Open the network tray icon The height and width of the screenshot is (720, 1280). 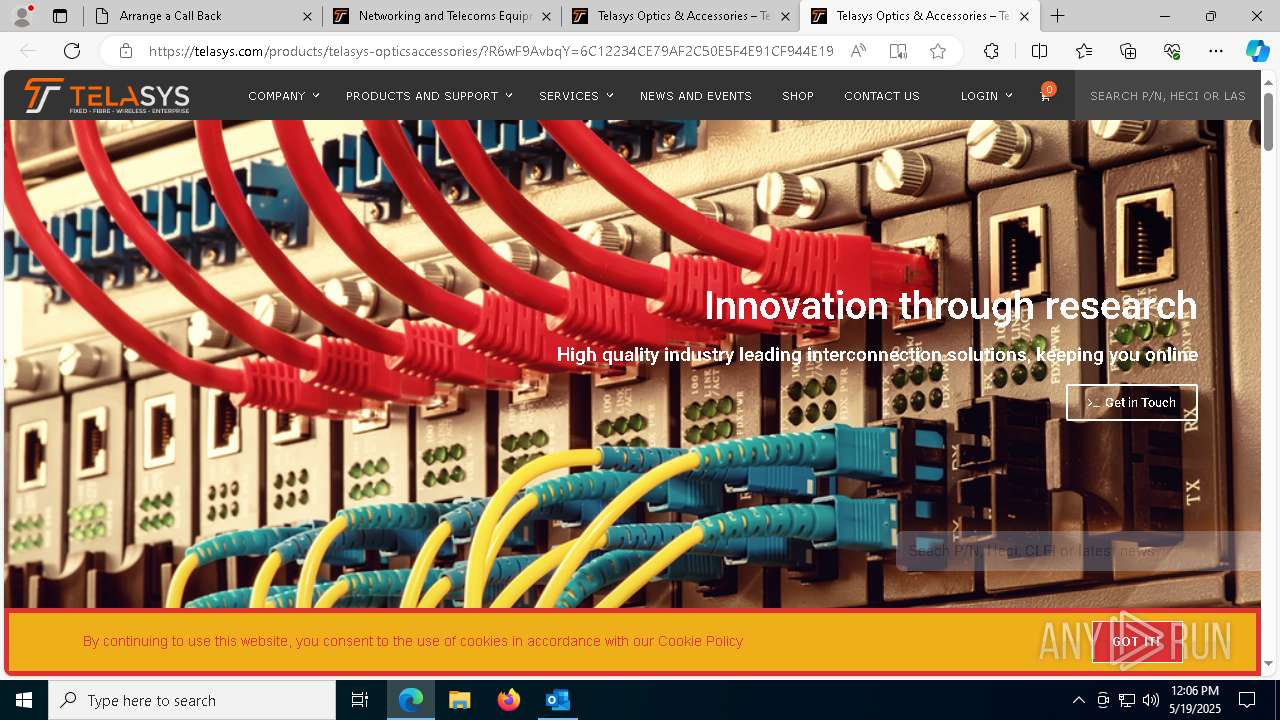coord(1127,700)
